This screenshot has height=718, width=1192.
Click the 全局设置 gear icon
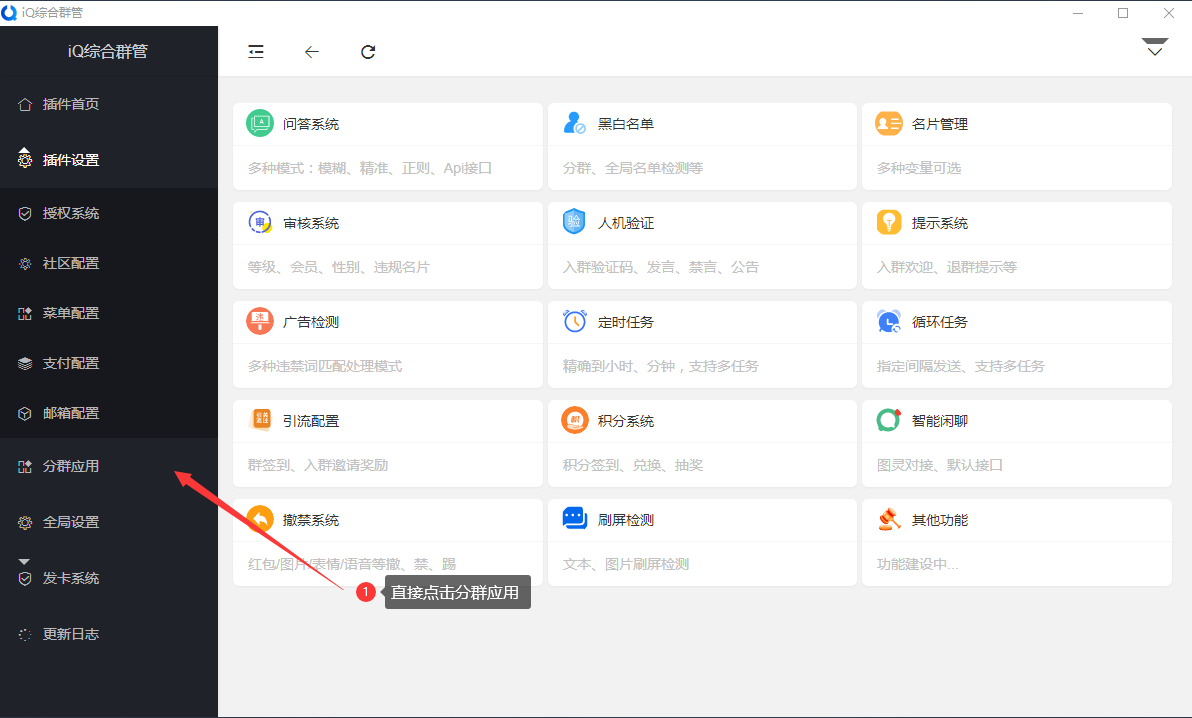coord(25,523)
